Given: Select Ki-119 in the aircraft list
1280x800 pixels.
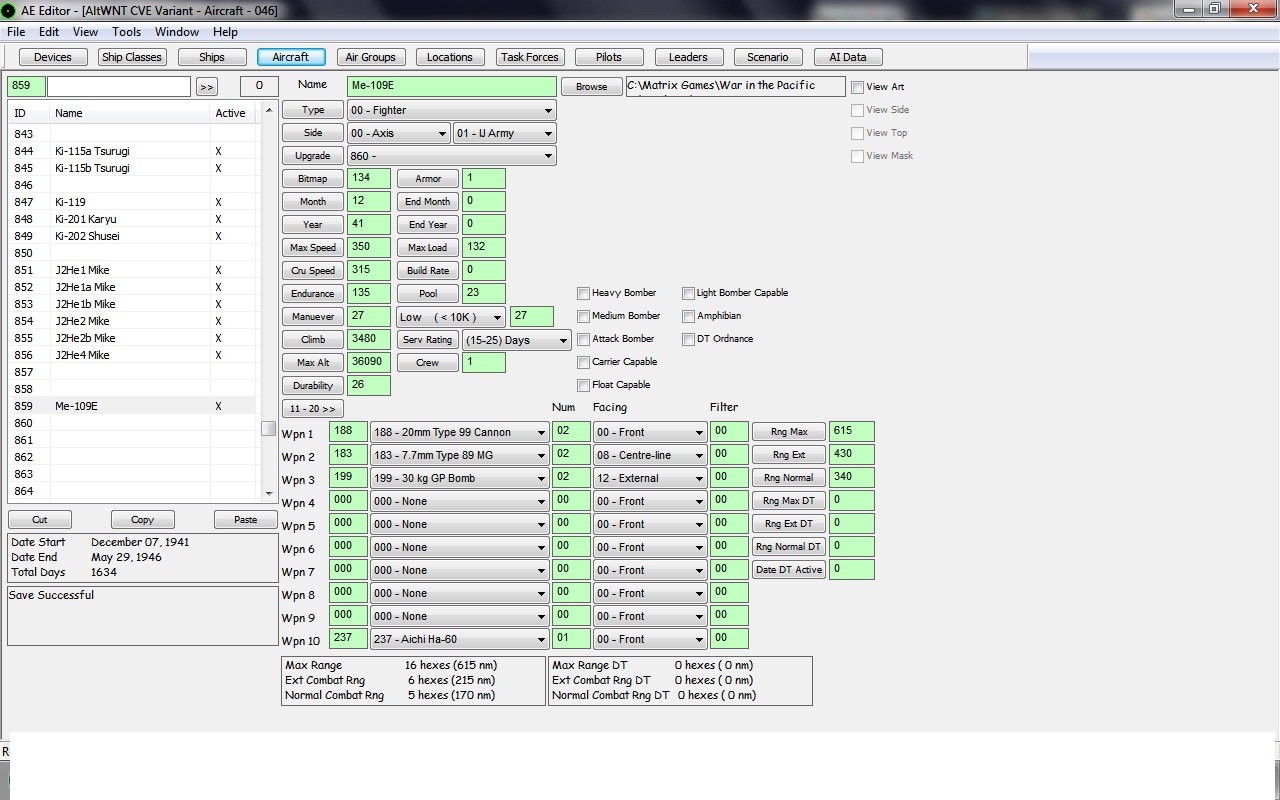Looking at the screenshot, I should click(132, 202).
